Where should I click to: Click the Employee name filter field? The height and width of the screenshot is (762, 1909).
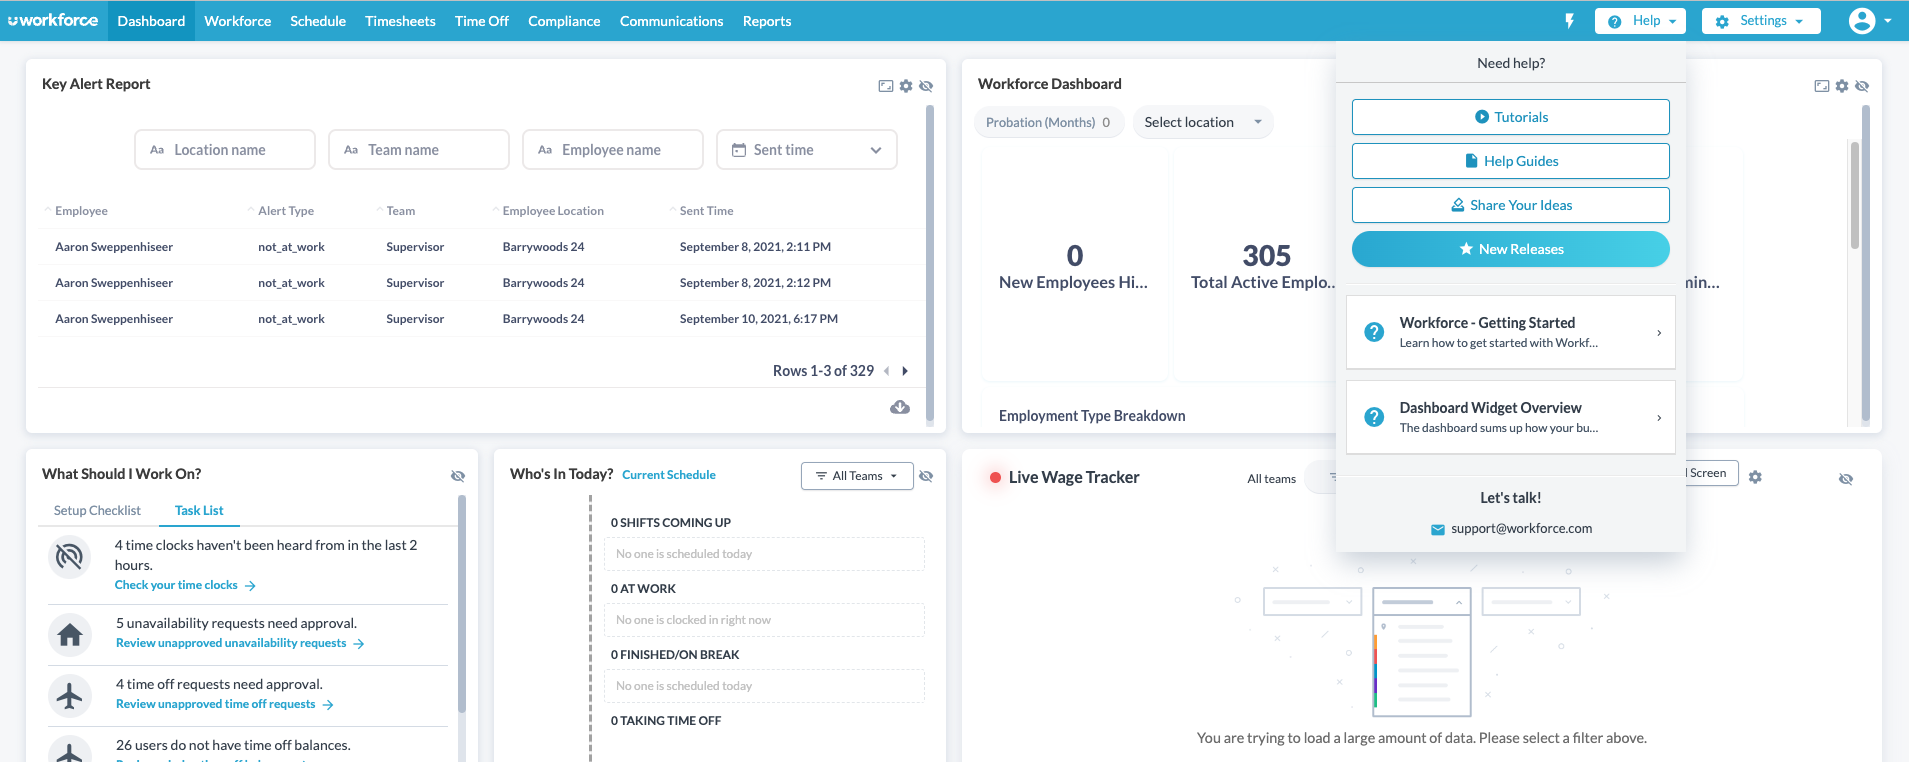[612, 150]
